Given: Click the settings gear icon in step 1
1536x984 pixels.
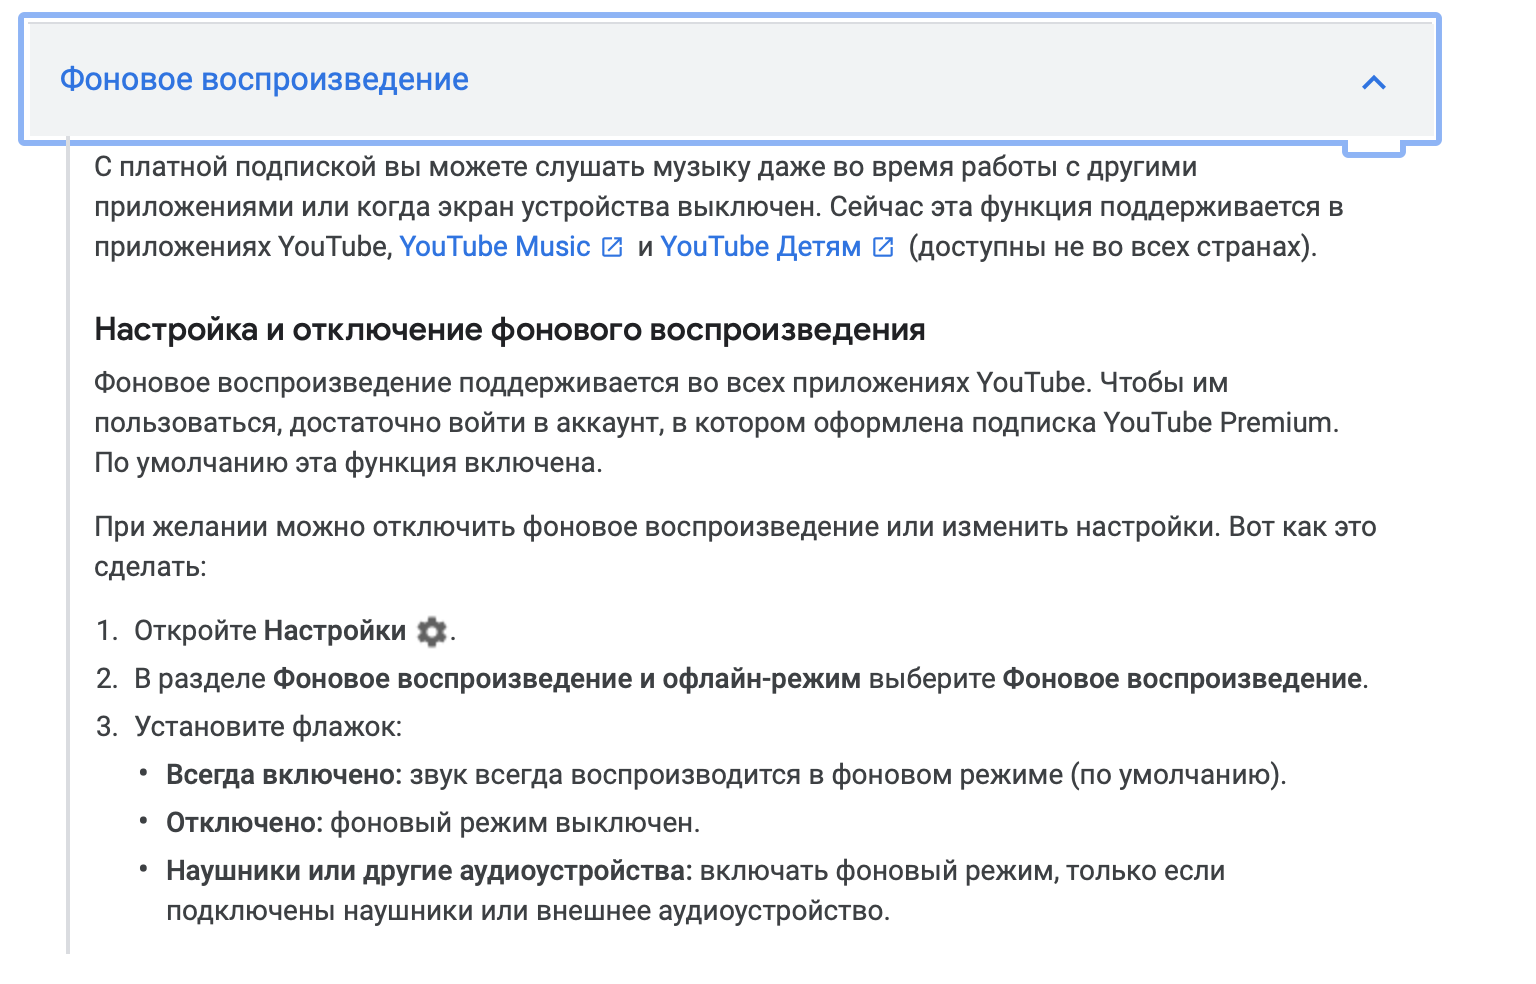Looking at the screenshot, I should pos(431,631).
